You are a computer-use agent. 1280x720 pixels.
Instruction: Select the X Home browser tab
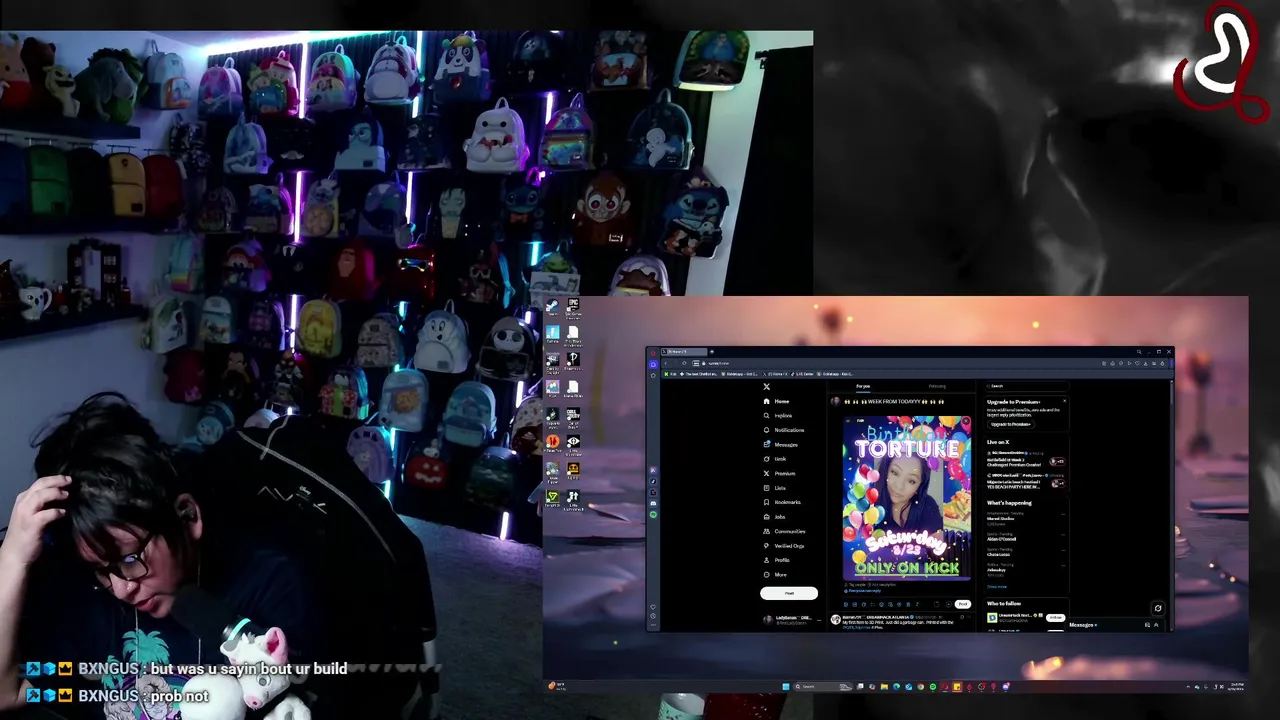tap(684, 352)
